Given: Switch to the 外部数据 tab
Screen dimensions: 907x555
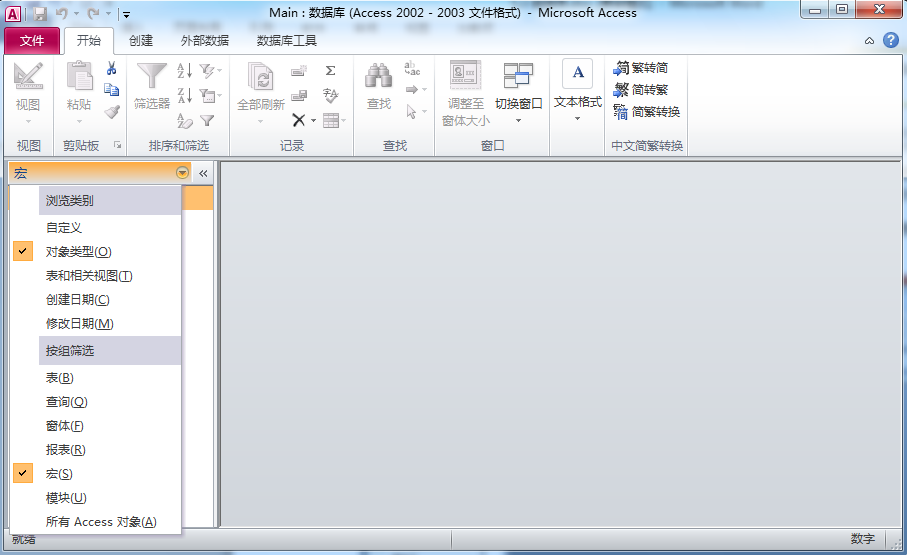Looking at the screenshot, I should pos(205,41).
